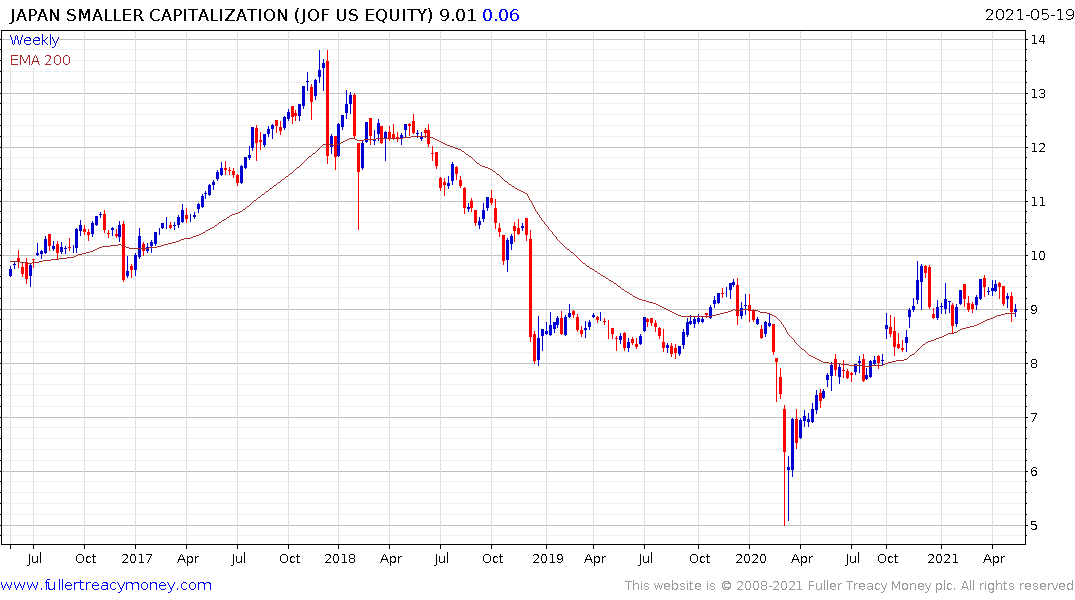This screenshot has height=600, width=1075.
Task: Click the 2021 time axis label
Action: click(x=943, y=558)
